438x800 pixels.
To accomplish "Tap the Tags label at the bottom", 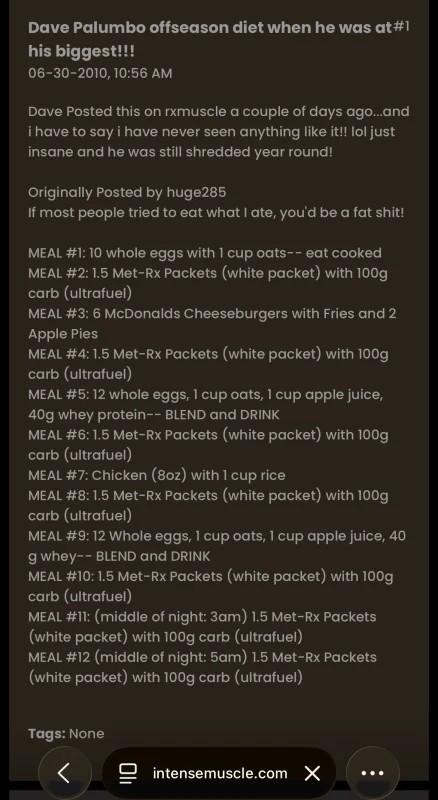I will pos(46,734).
